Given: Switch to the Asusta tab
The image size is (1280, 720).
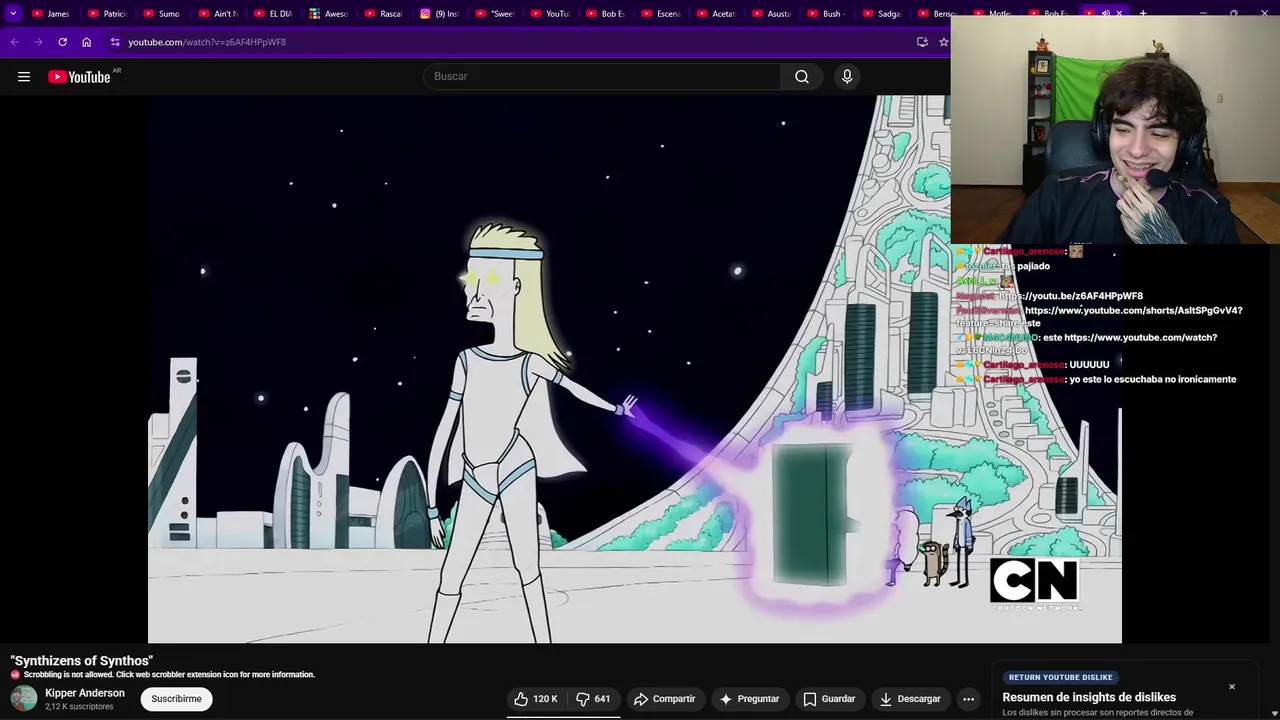Looking at the screenshot, I should point(771,13).
